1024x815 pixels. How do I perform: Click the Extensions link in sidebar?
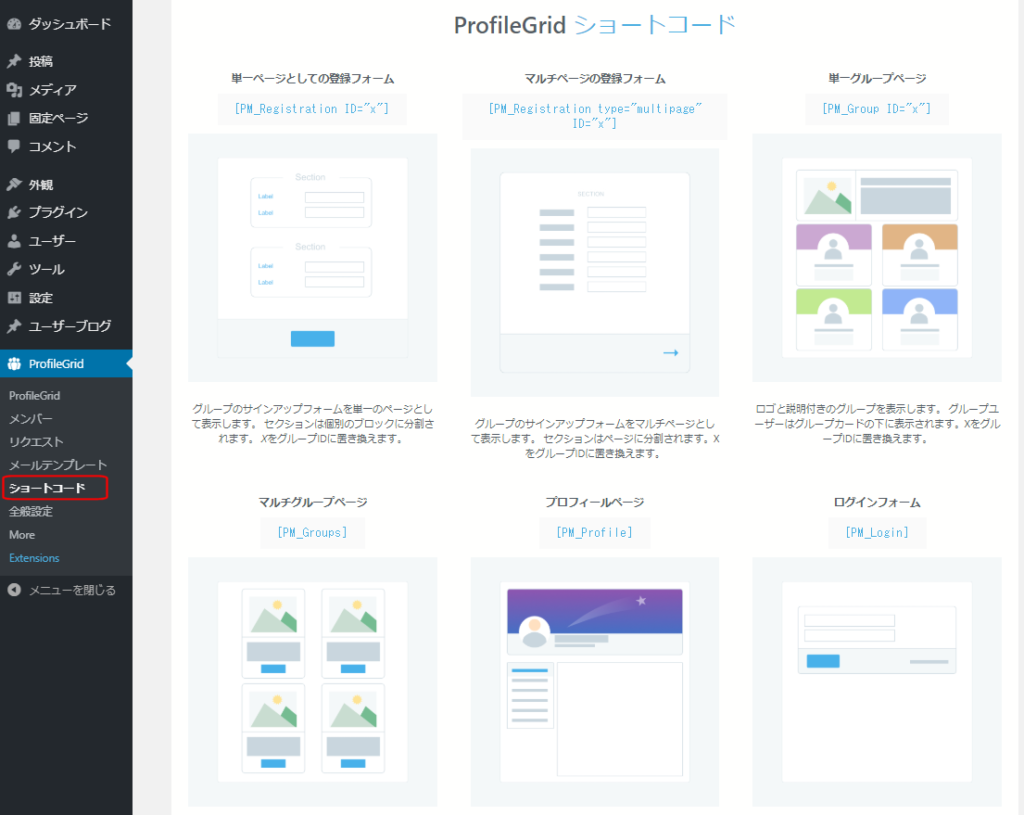click(34, 558)
